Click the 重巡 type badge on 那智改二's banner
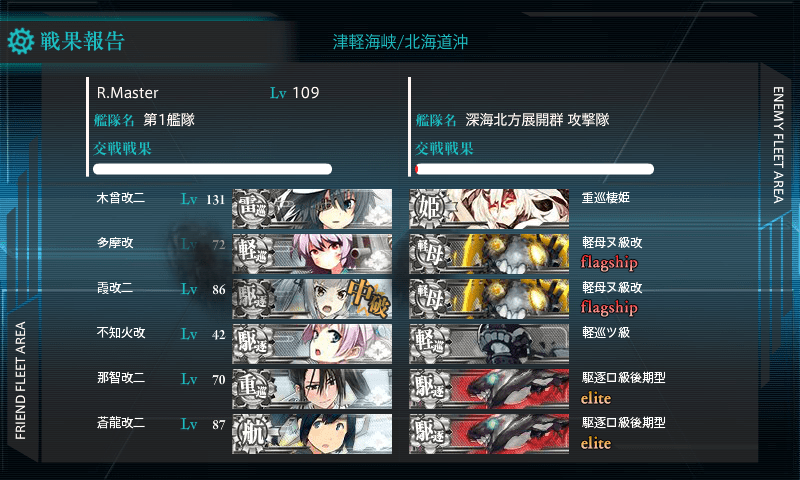 pyautogui.click(x=254, y=389)
